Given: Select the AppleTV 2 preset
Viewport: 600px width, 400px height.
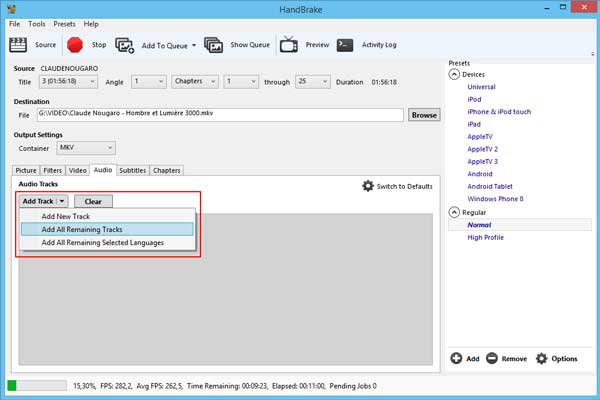Looking at the screenshot, I should click(483, 149).
